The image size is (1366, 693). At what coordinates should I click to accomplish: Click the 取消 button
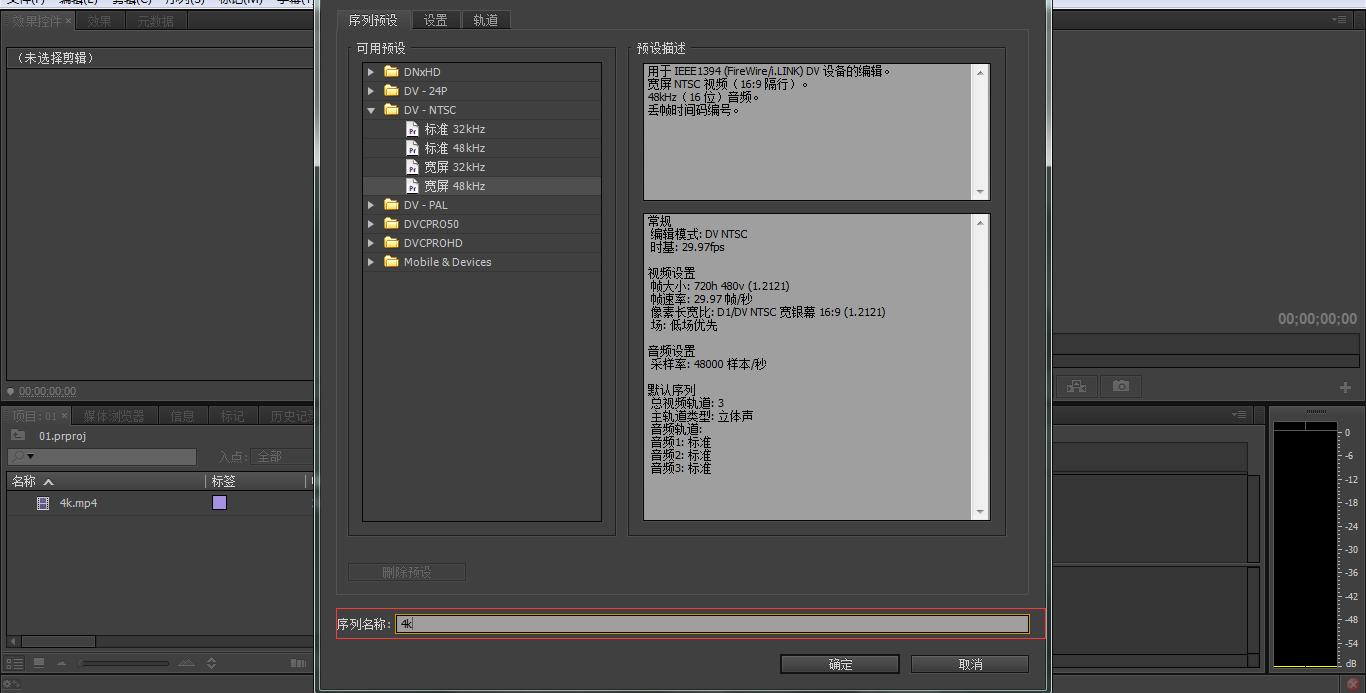pyautogui.click(x=969, y=664)
